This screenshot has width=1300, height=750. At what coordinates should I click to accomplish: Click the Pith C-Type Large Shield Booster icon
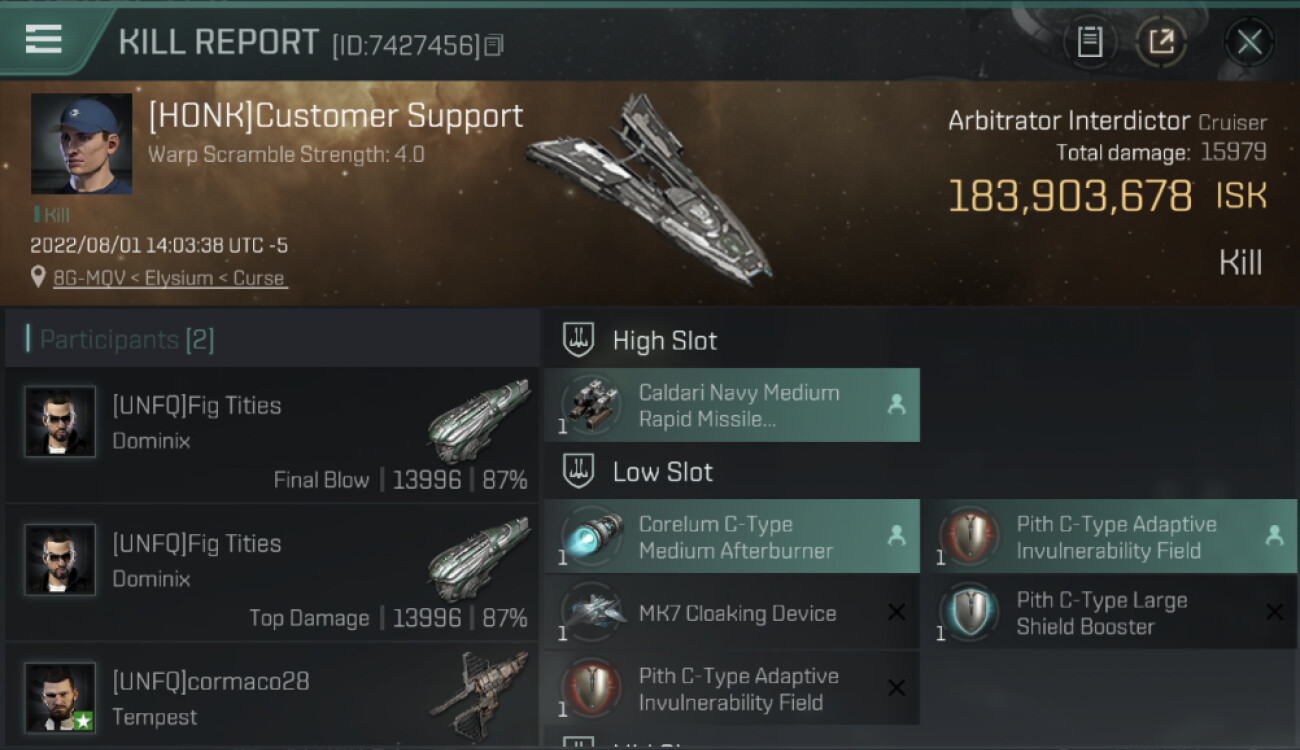coord(968,613)
